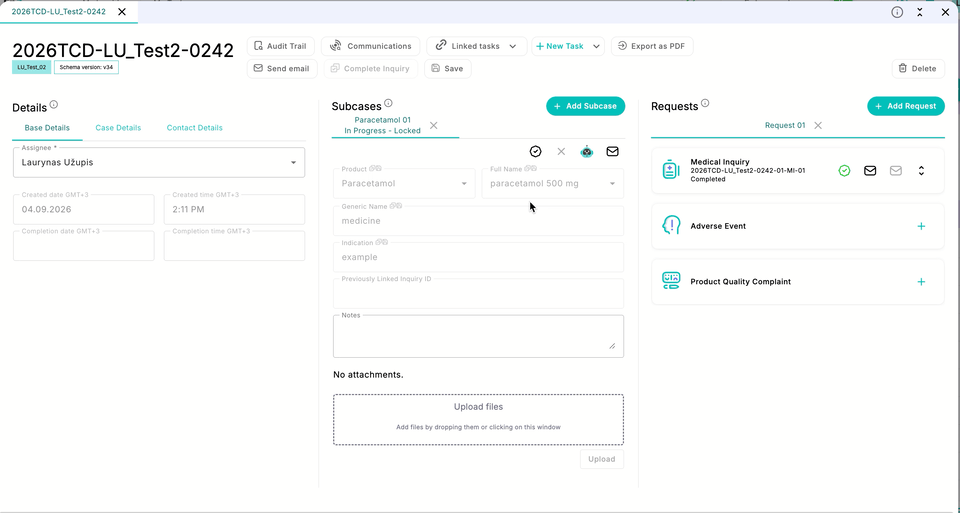Click the Export as PDF button

click(x=652, y=46)
